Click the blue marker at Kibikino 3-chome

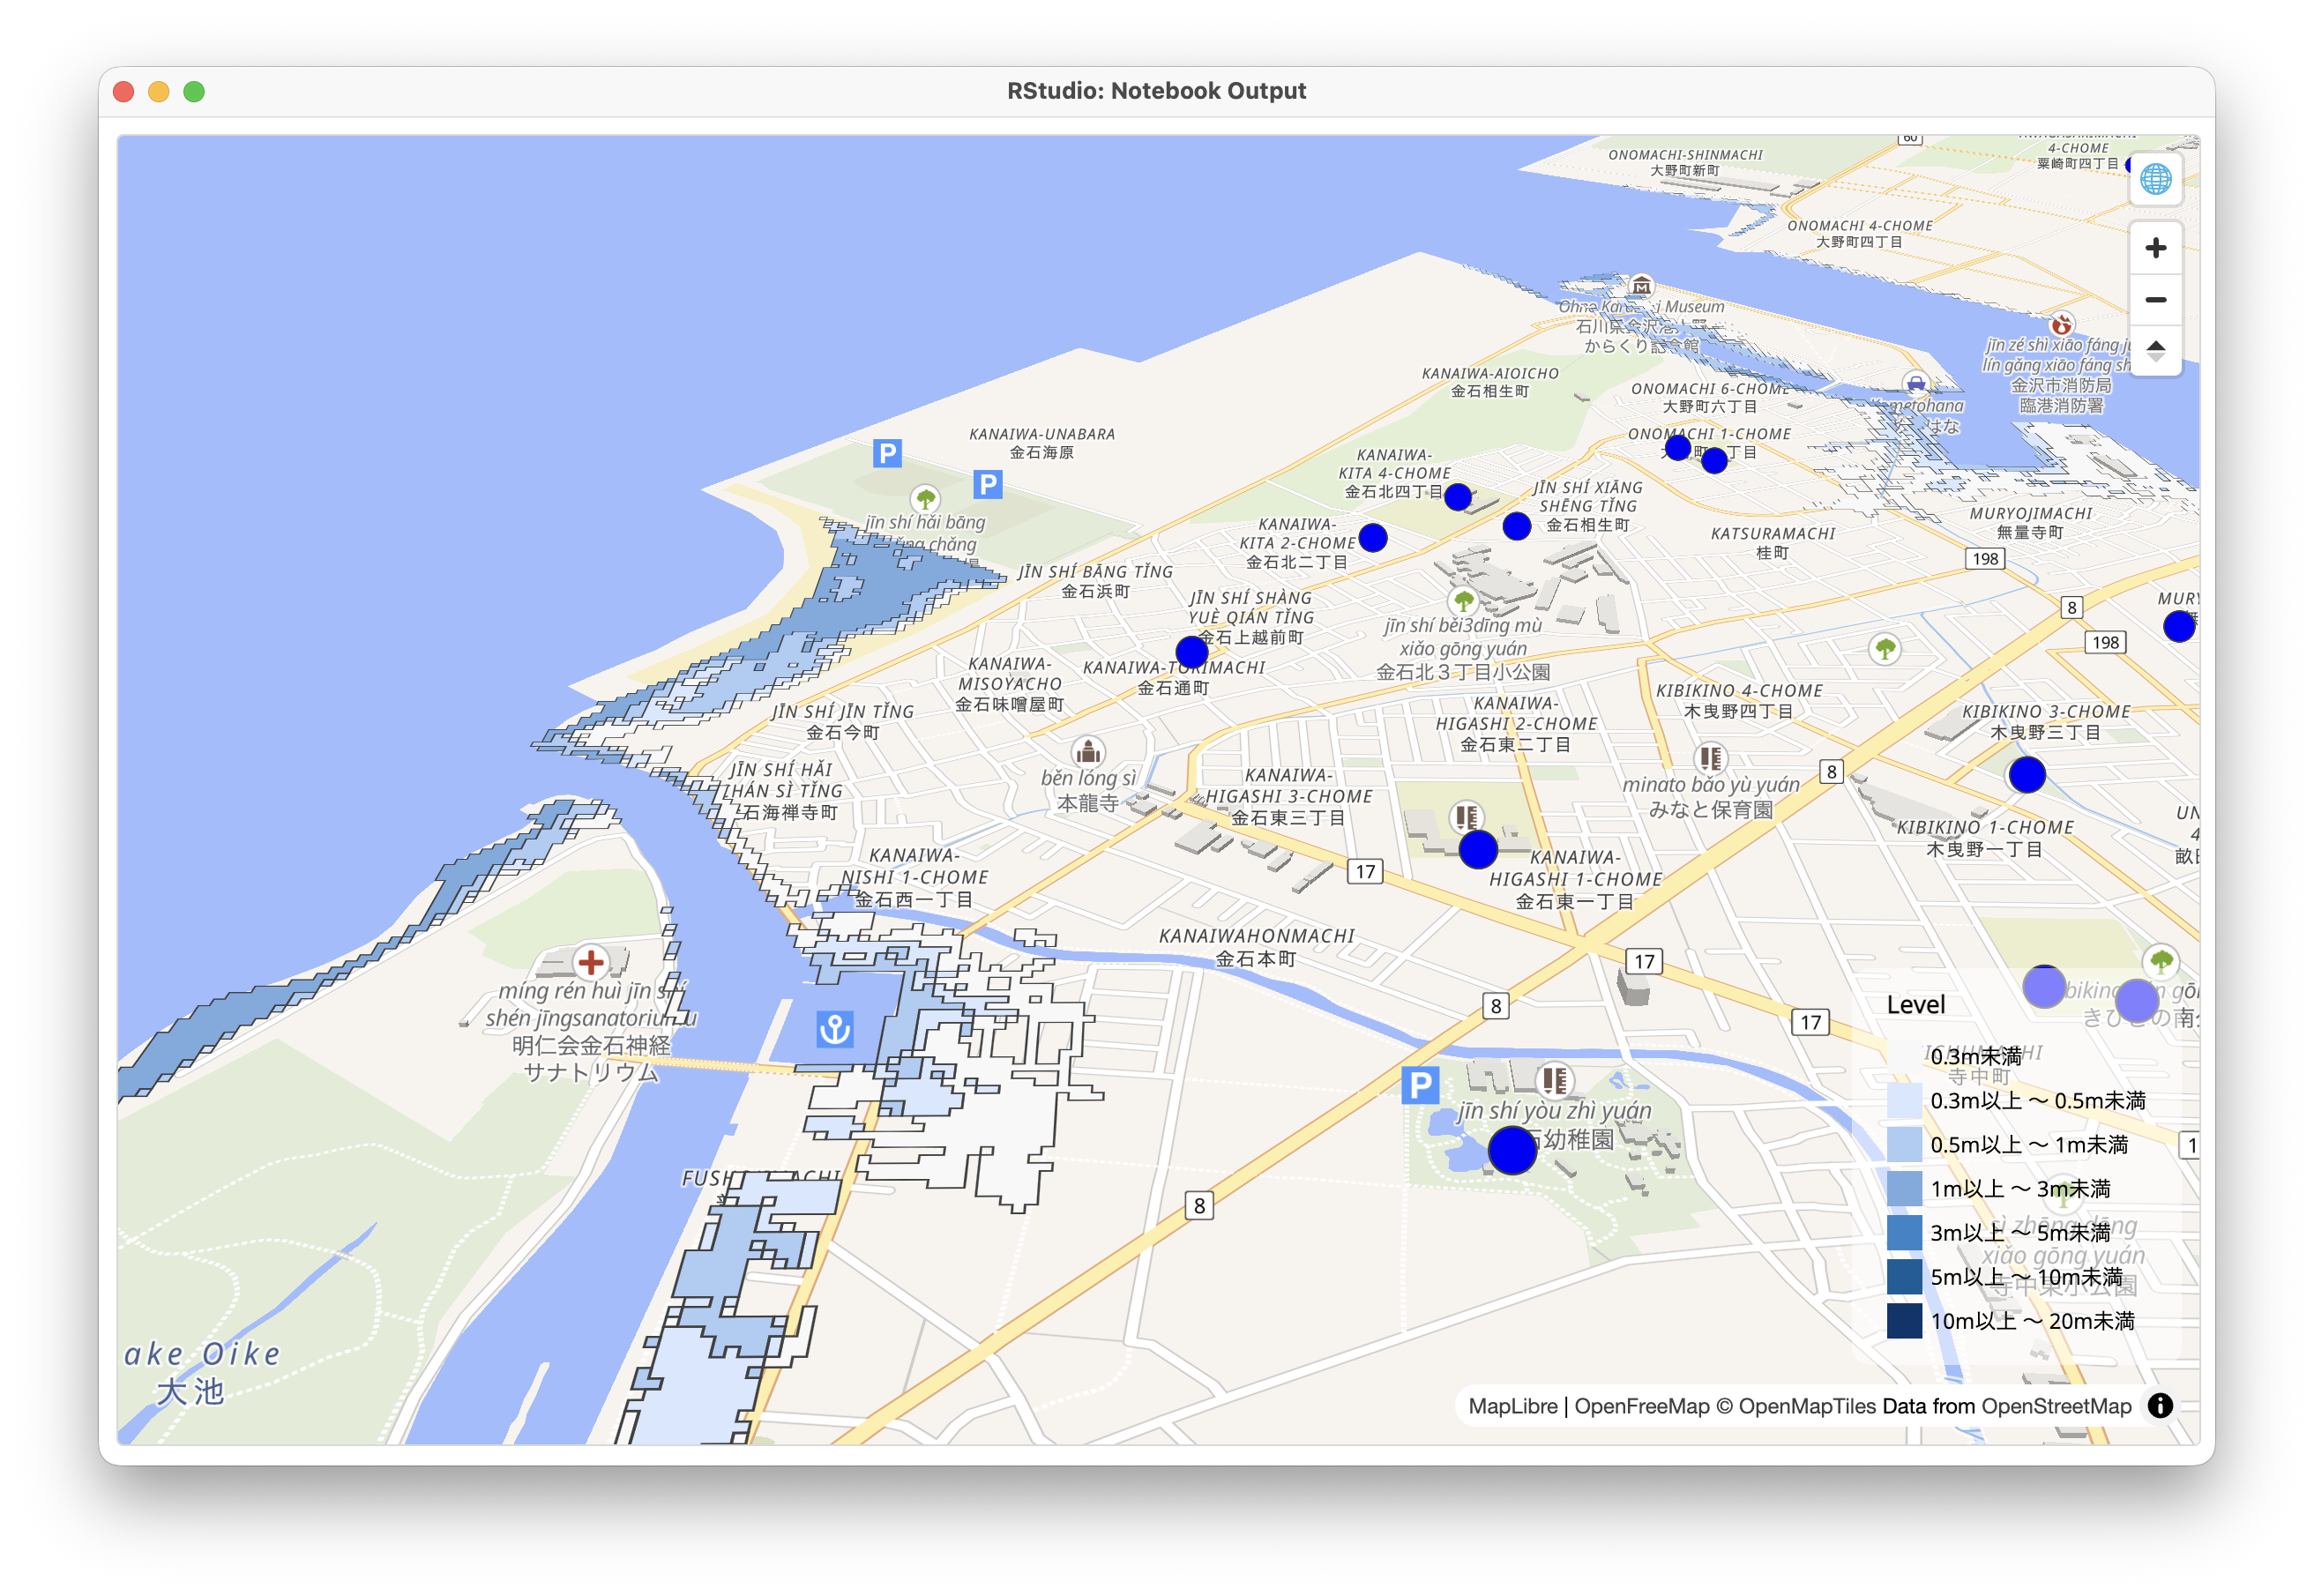(2027, 774)
